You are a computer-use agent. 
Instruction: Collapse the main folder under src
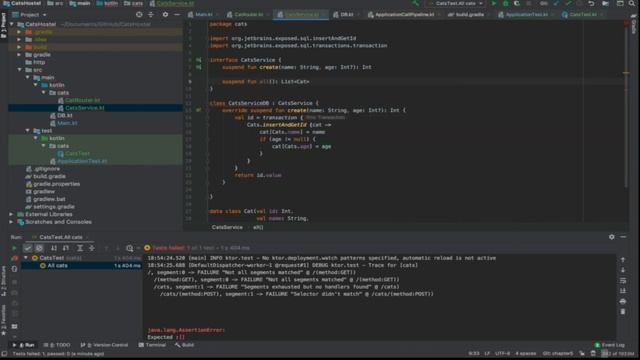pyautogui.click(x=28, y=77)
